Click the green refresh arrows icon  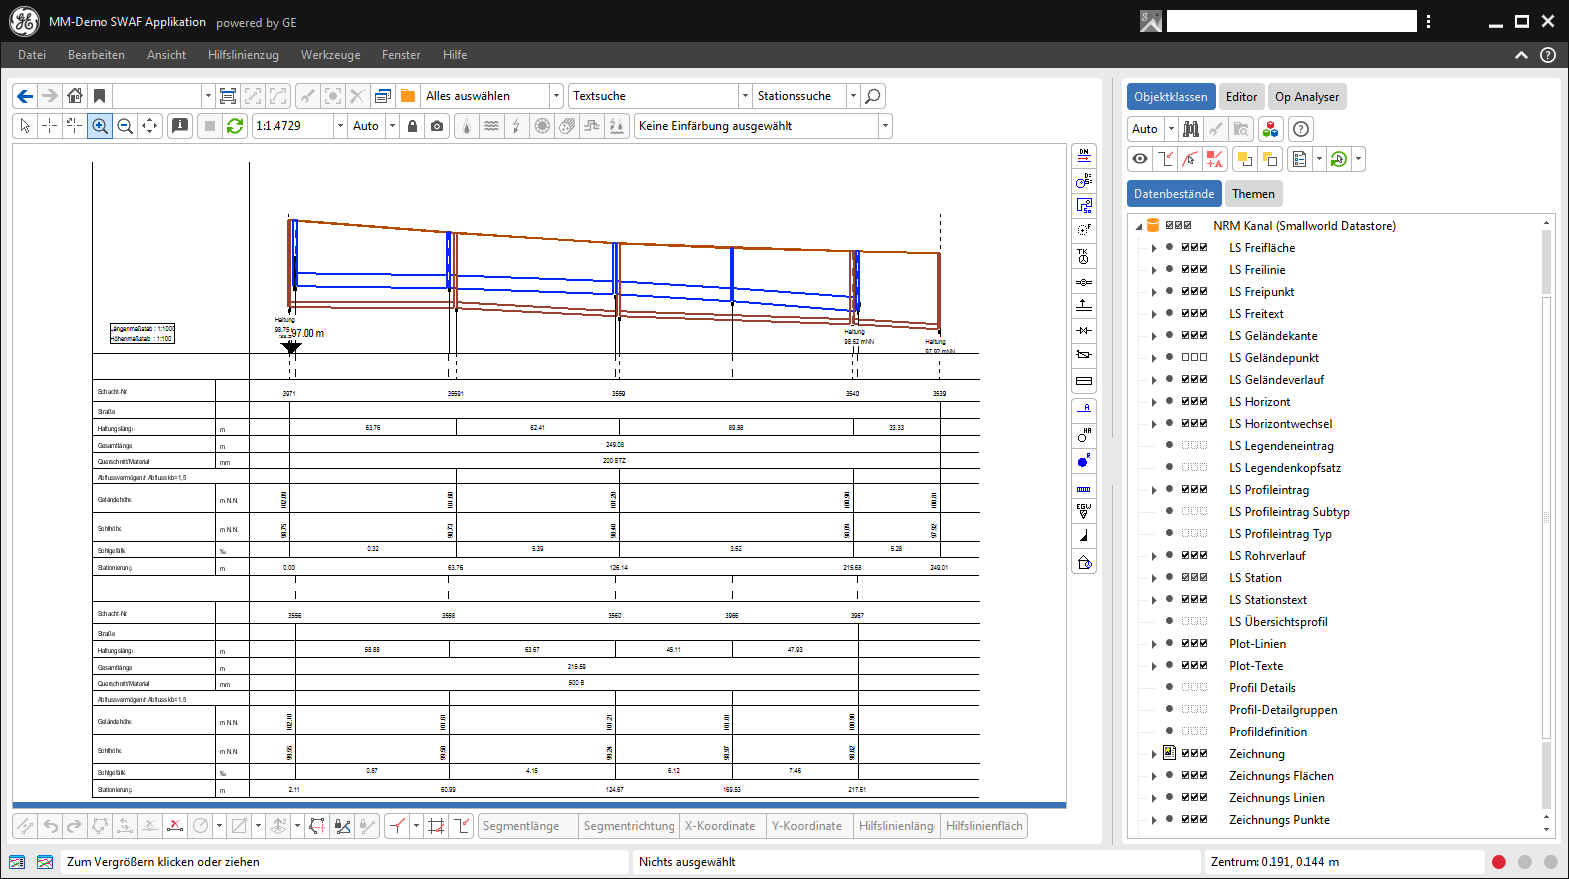(235, 126)
